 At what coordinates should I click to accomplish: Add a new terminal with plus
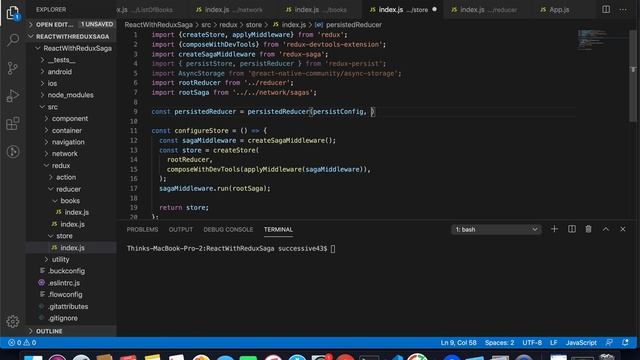point(554,229)
